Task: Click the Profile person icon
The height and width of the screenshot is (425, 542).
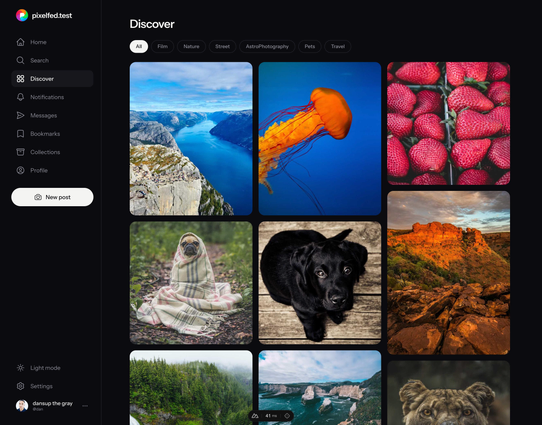Action: 20,170
